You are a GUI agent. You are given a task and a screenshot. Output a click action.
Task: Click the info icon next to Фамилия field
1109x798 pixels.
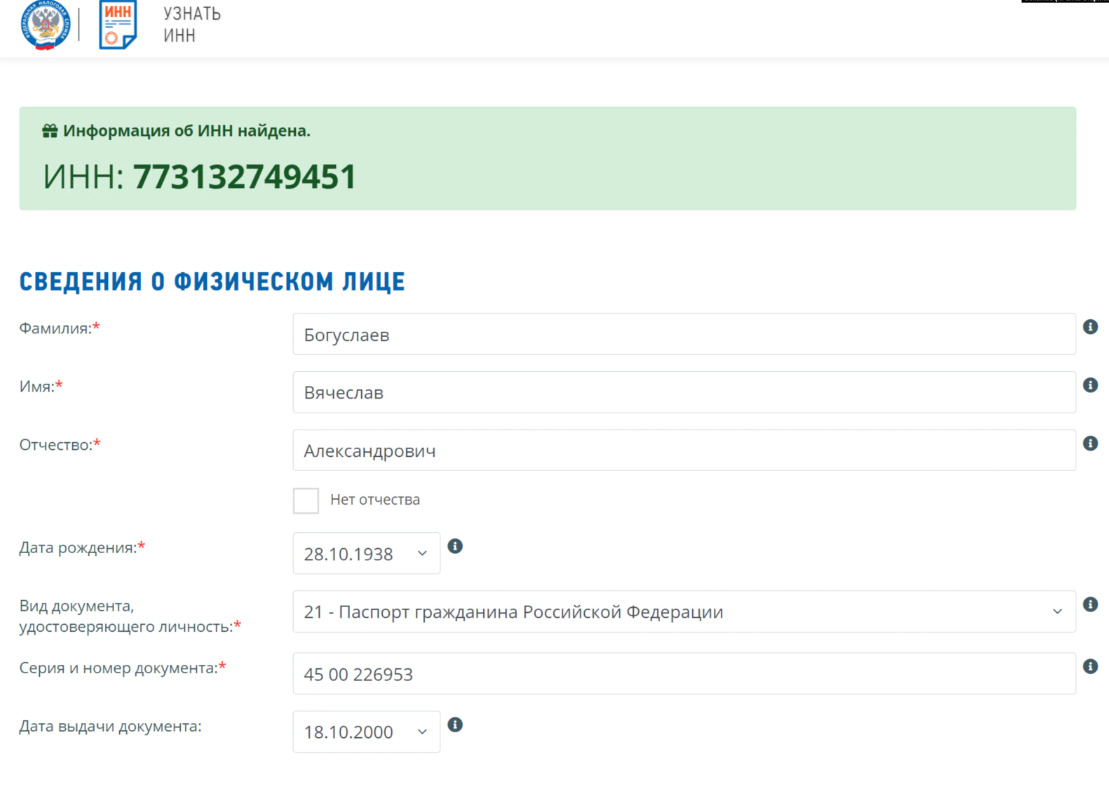pos(1091,327)
